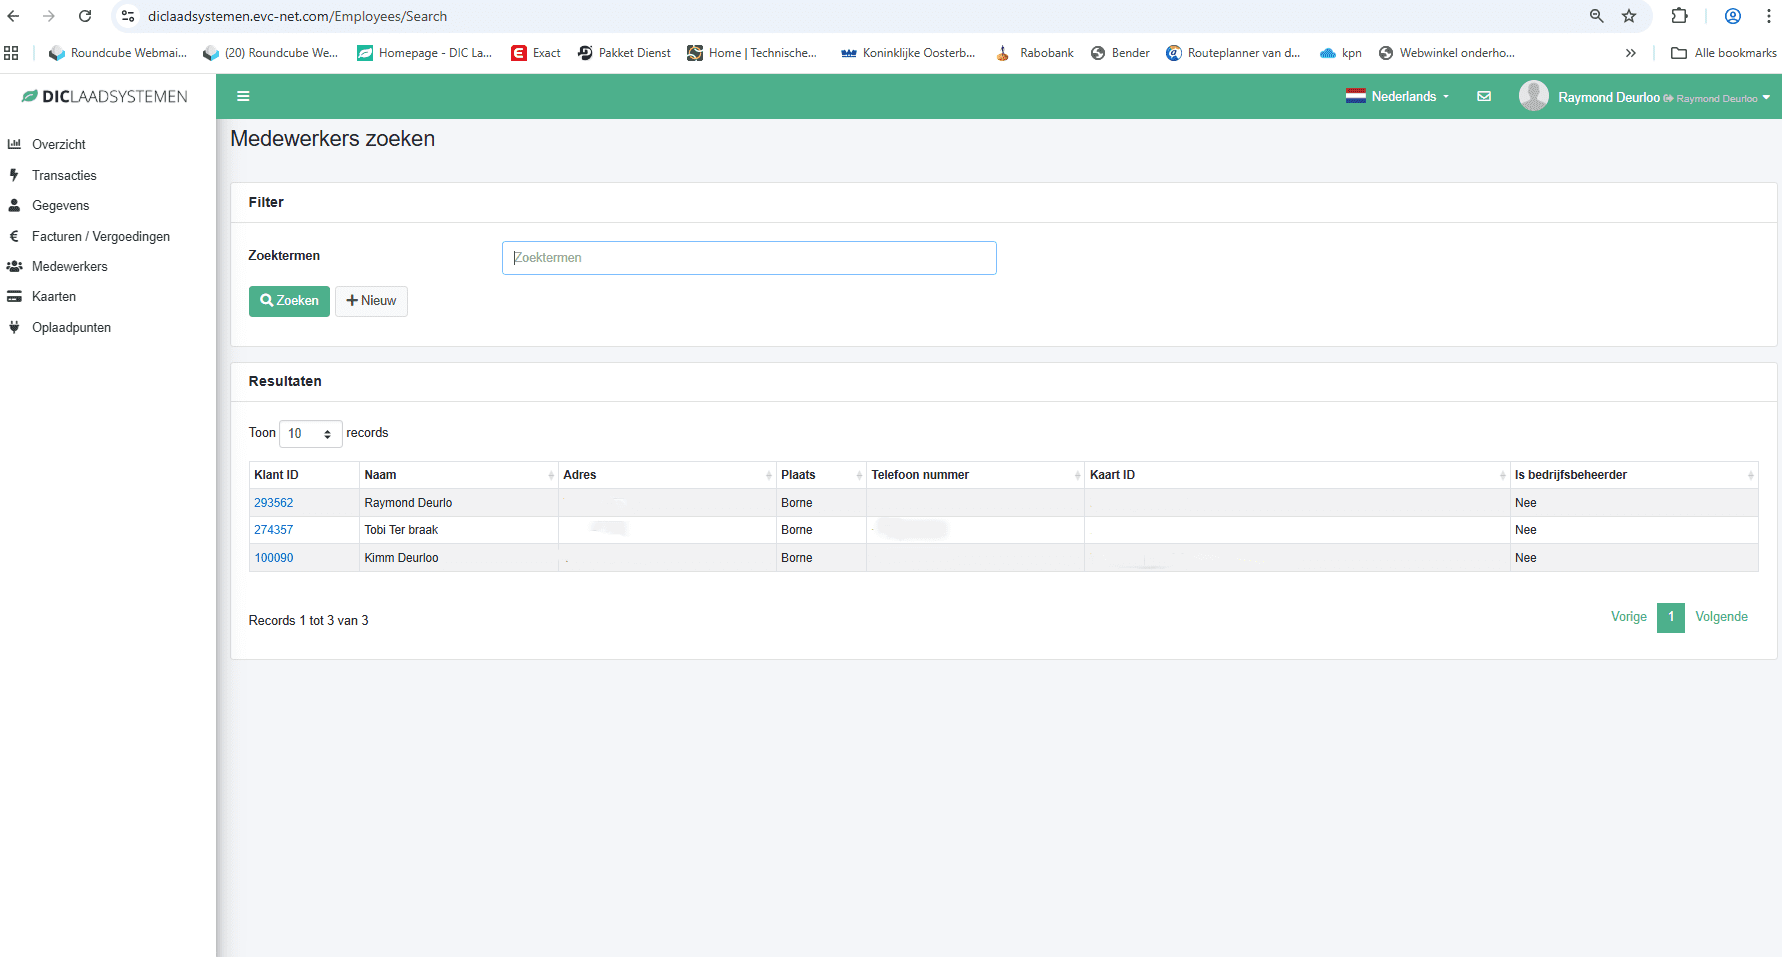Open (20) Roundcube We... bookmark

pos(271,53)
